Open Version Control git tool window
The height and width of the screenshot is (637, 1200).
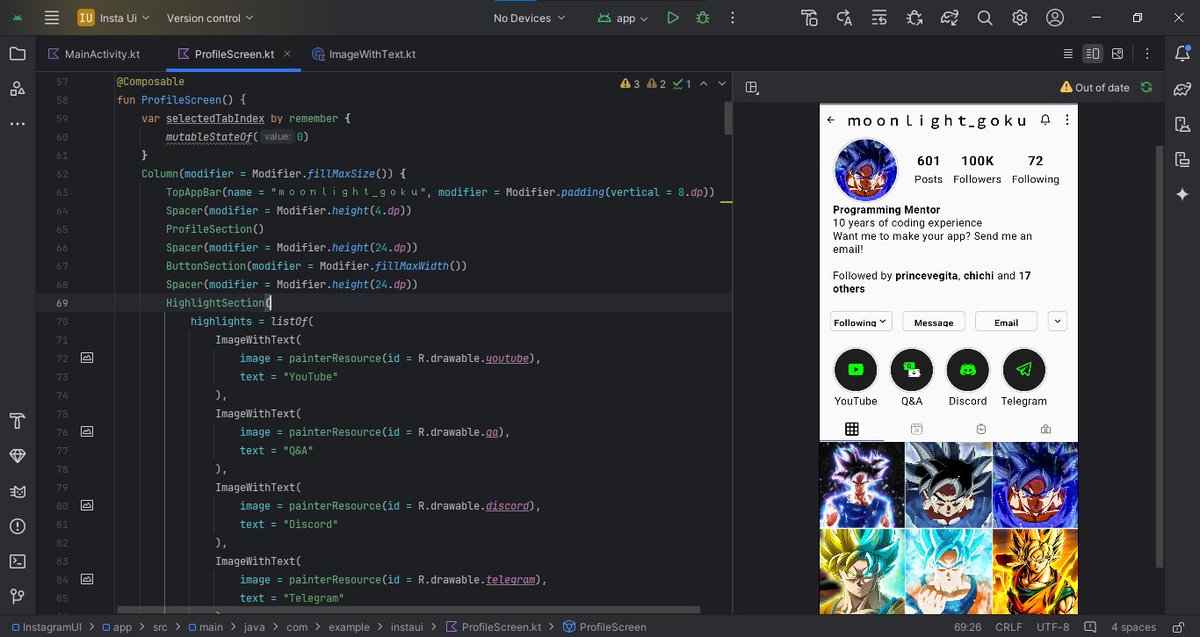(17, 596)
